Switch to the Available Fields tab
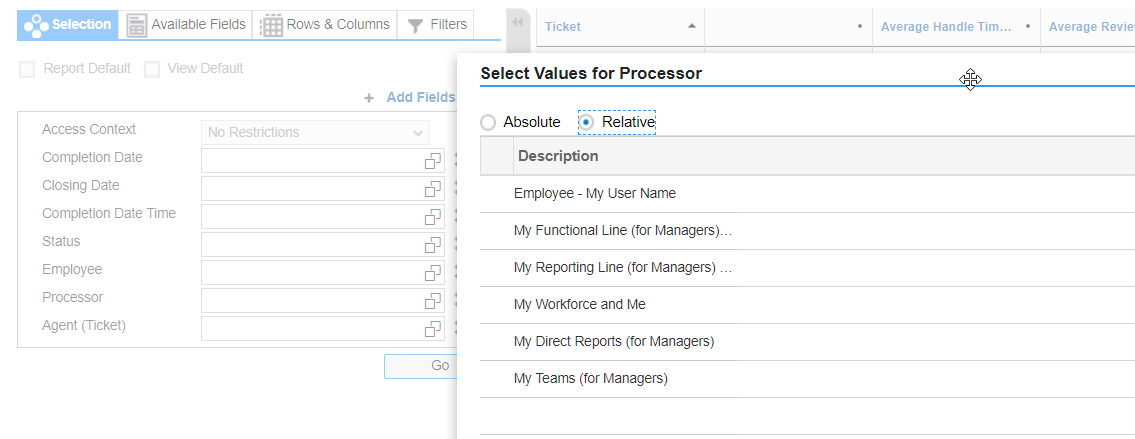The image size is (1135, 439). pos(187,25)
